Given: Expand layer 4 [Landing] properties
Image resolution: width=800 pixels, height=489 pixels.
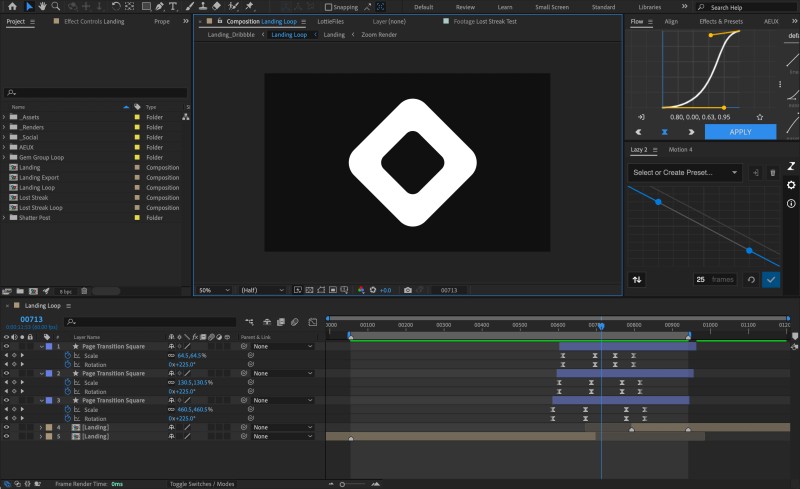Looking at the screenshot, I should click(x=41, y=427).
